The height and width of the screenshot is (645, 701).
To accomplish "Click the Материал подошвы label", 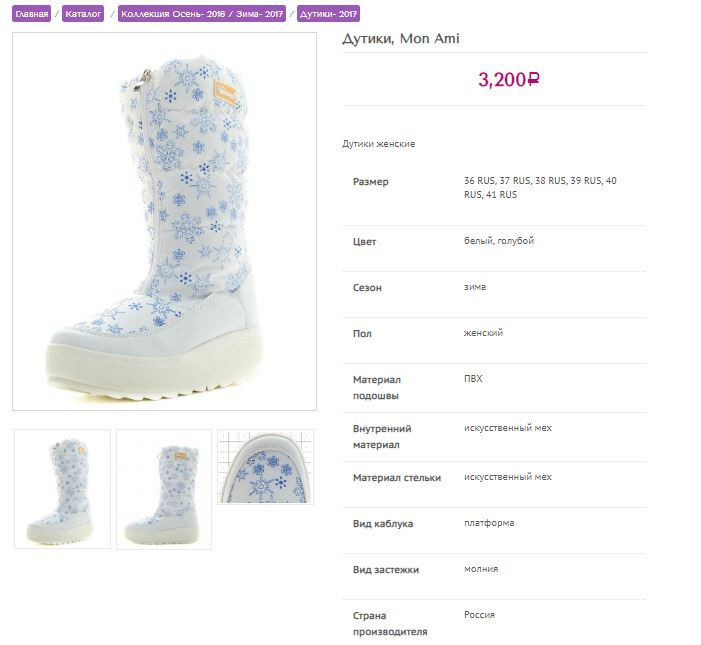I will coord(377,388).
